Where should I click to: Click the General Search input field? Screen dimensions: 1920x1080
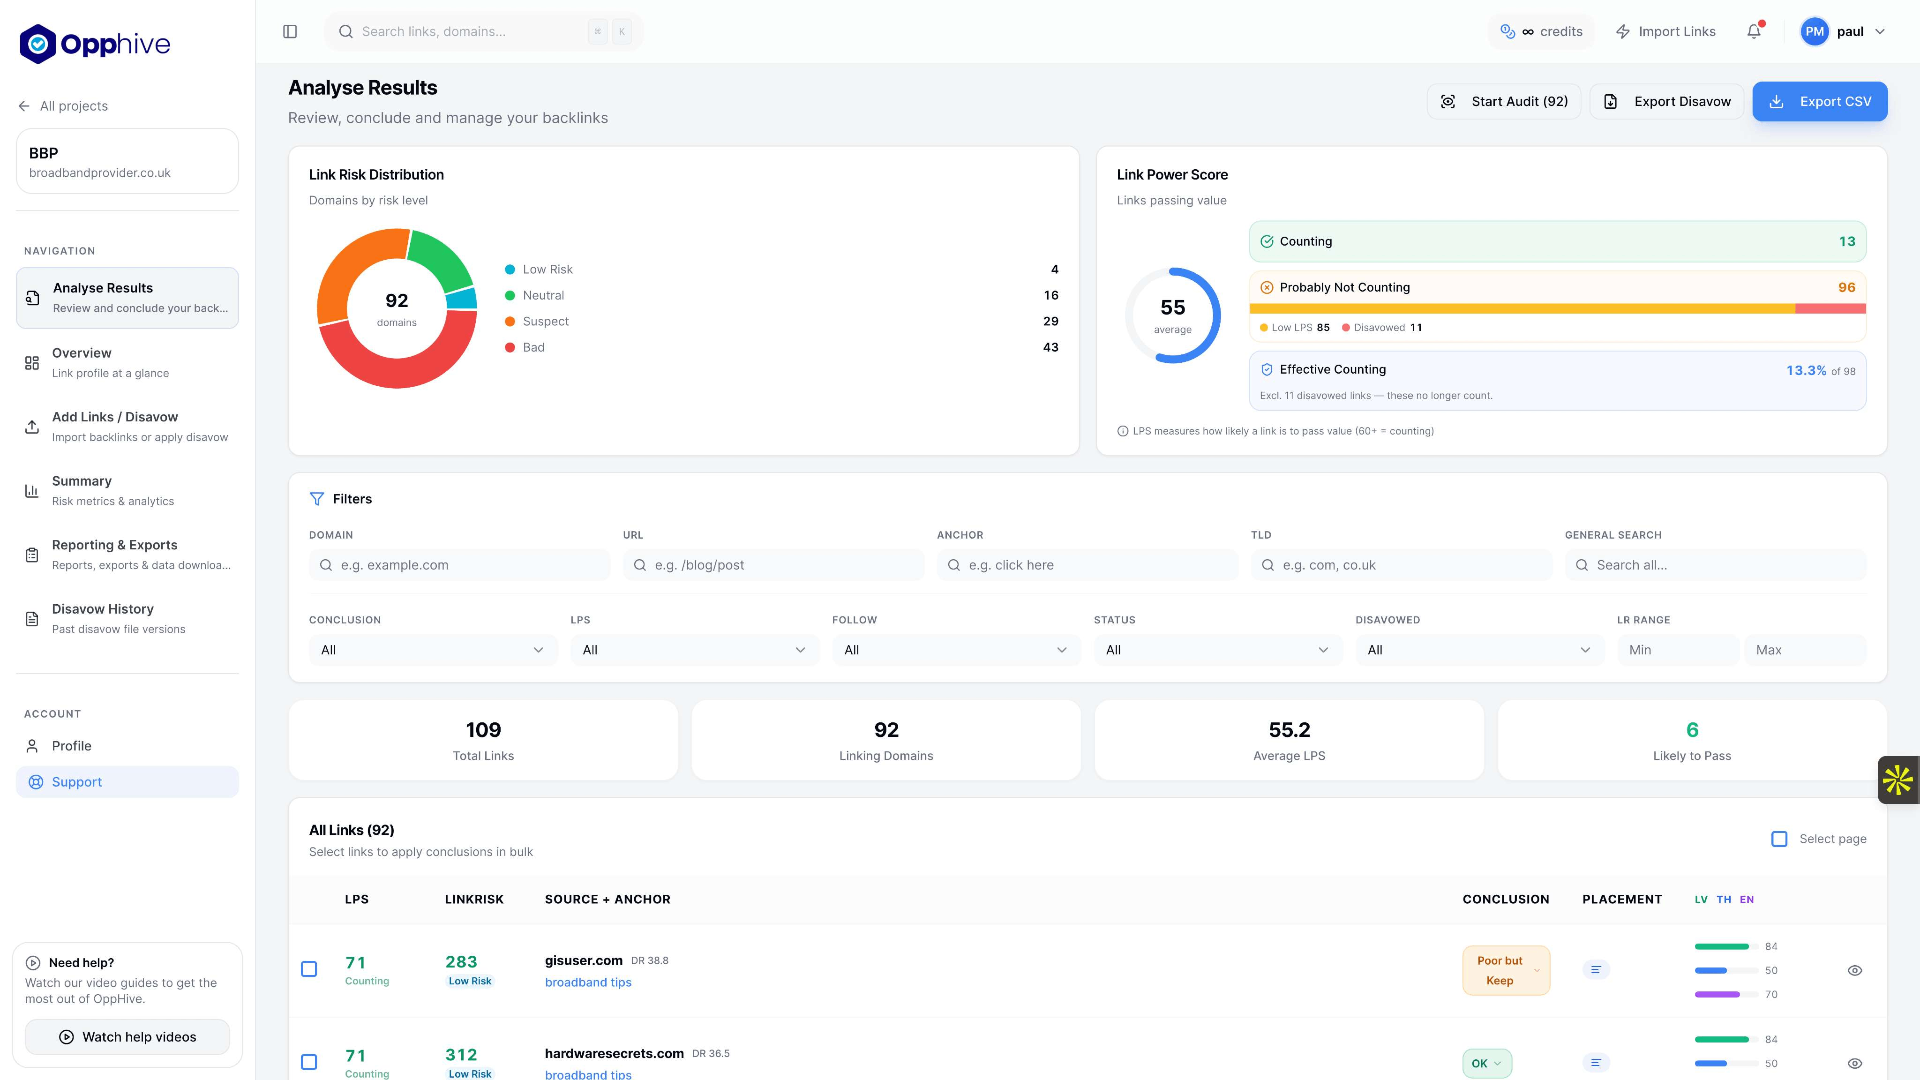point(1716,565)
